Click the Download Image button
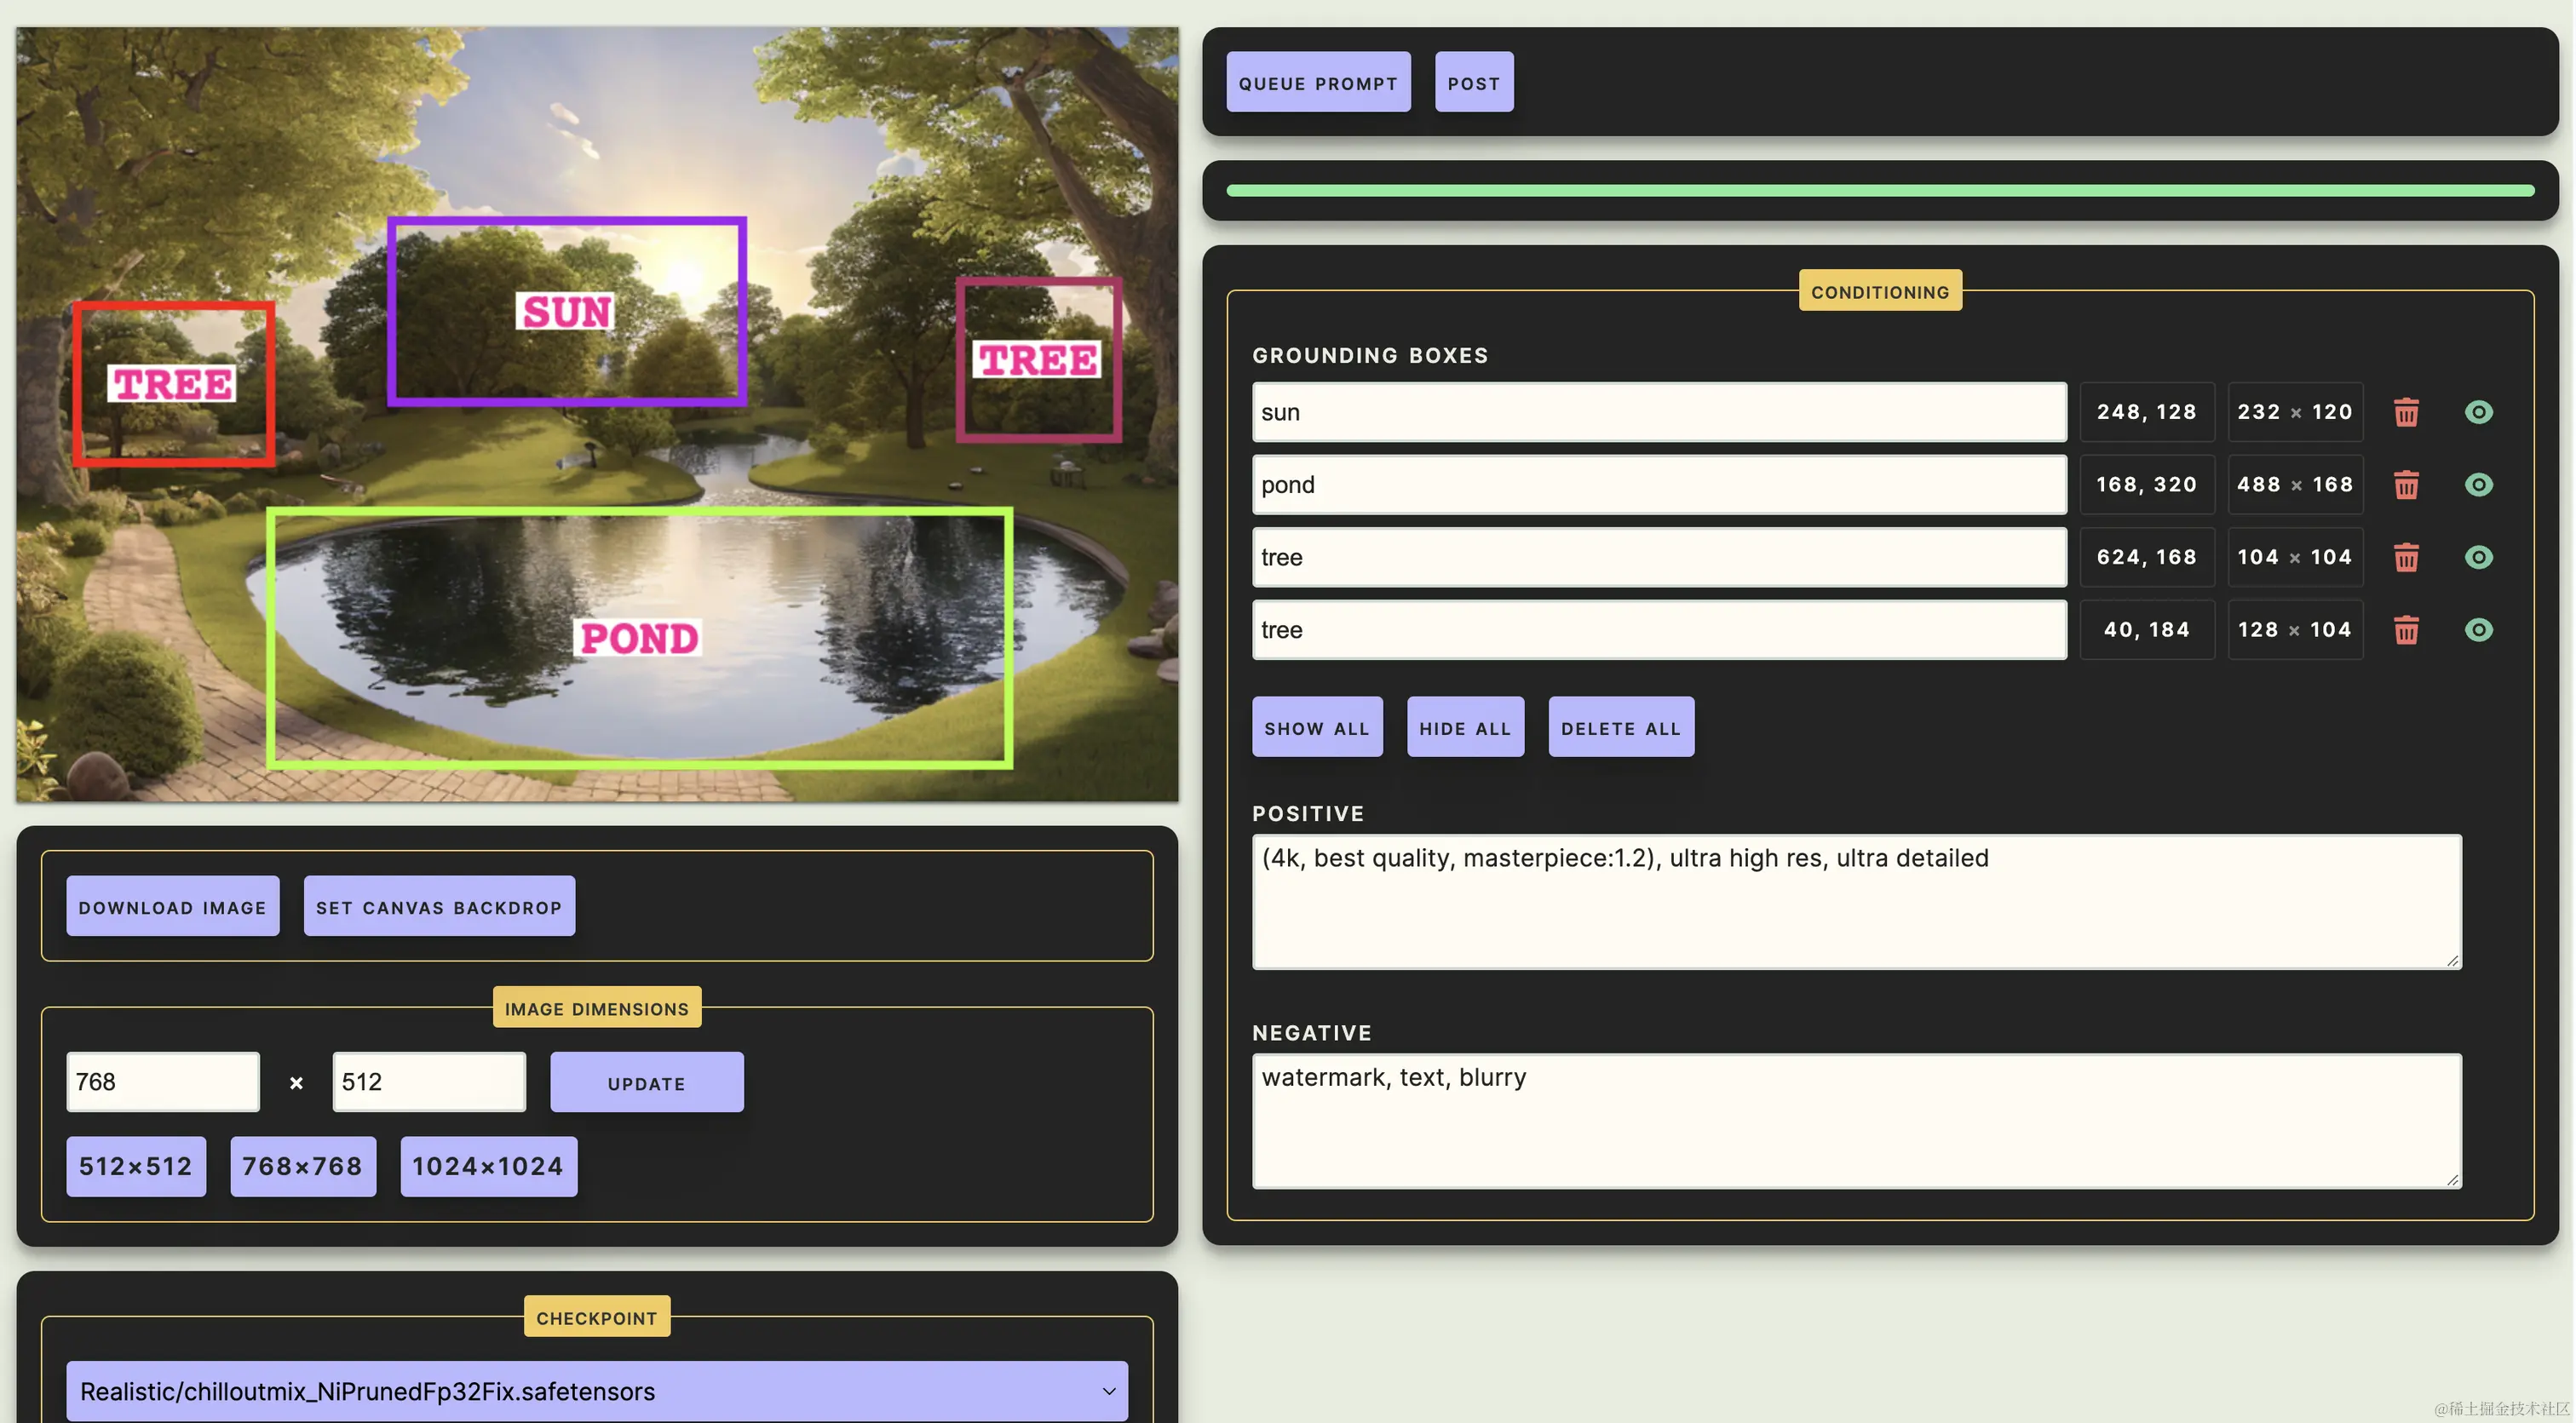Viewport: 2576px width, 1423px height. click(x=173, y=907)
